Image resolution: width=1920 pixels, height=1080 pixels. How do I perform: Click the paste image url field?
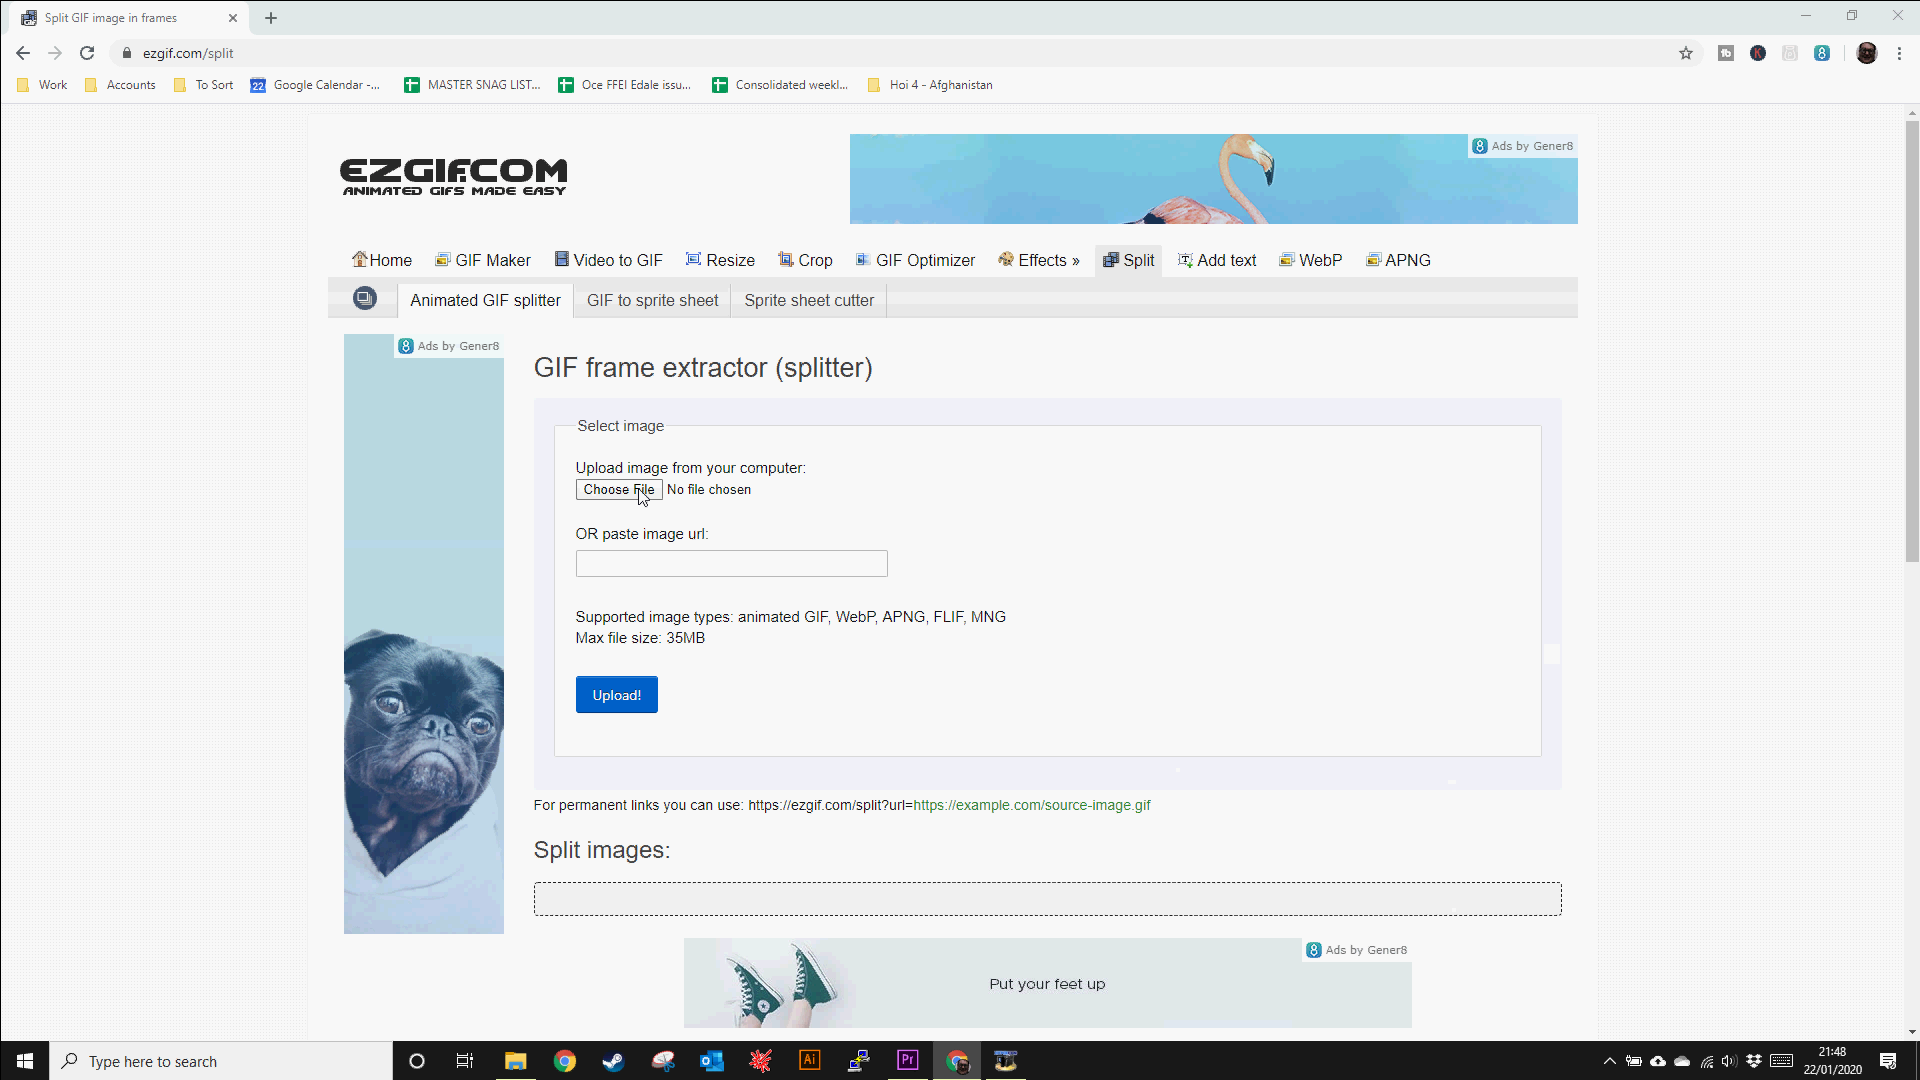pos(731,564)
